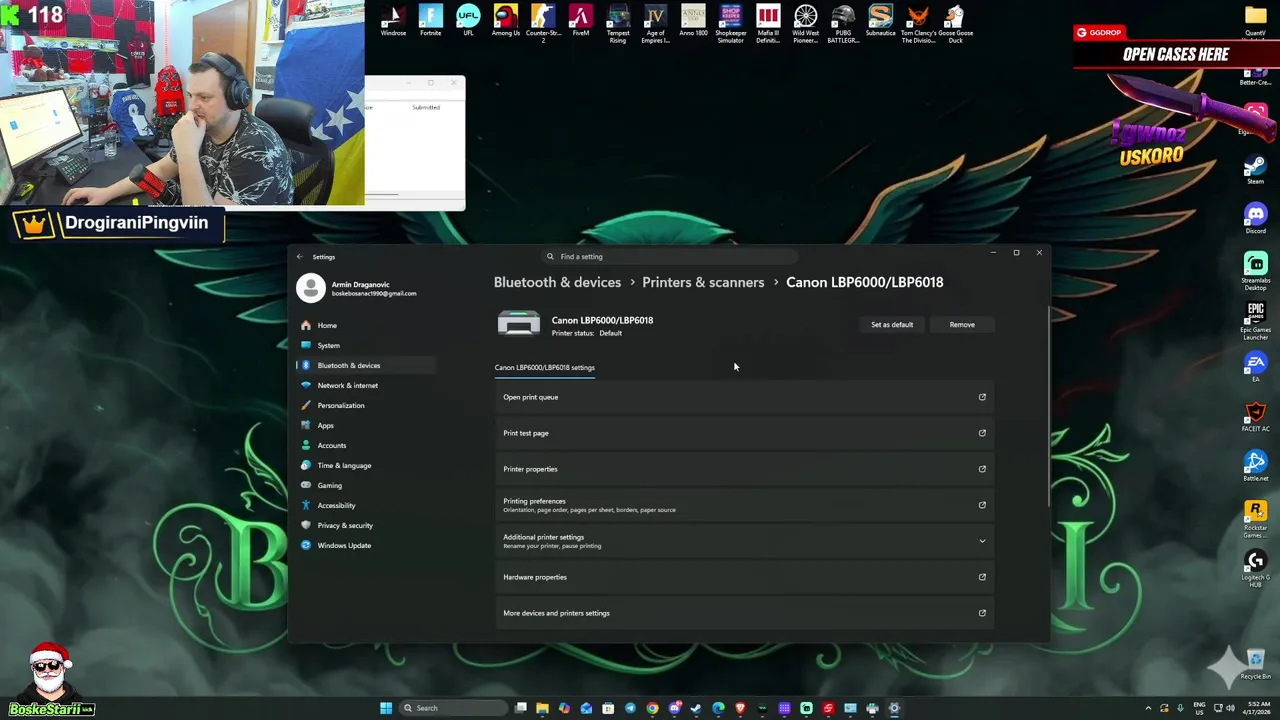
Task: Open Logitech G HUB desktop icon
Action: [x=1255, y=569]
